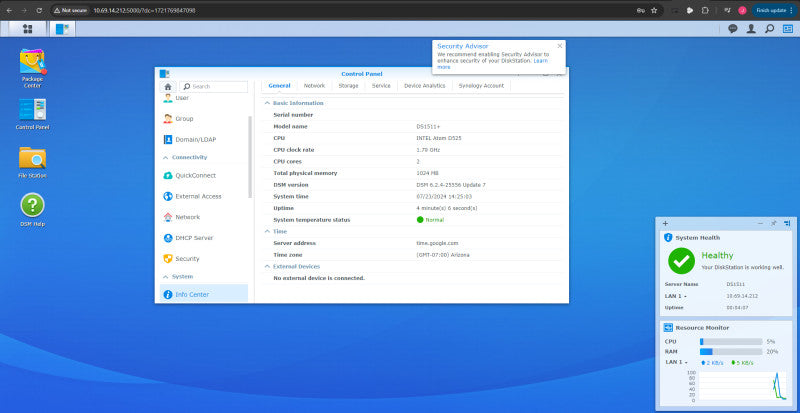Click the browser address bar URL
The height and width of the screenshot is (413, 800).
[144, 10]
